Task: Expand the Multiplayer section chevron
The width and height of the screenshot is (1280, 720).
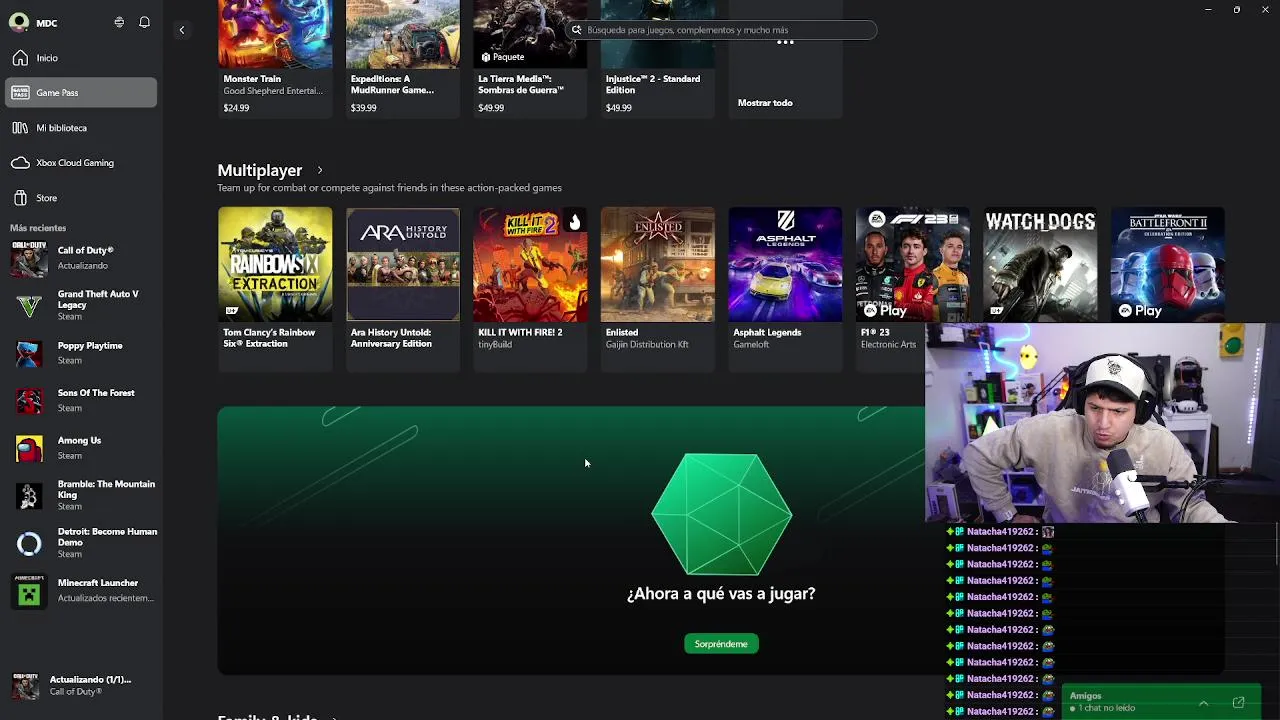Action: coord(320,170)
